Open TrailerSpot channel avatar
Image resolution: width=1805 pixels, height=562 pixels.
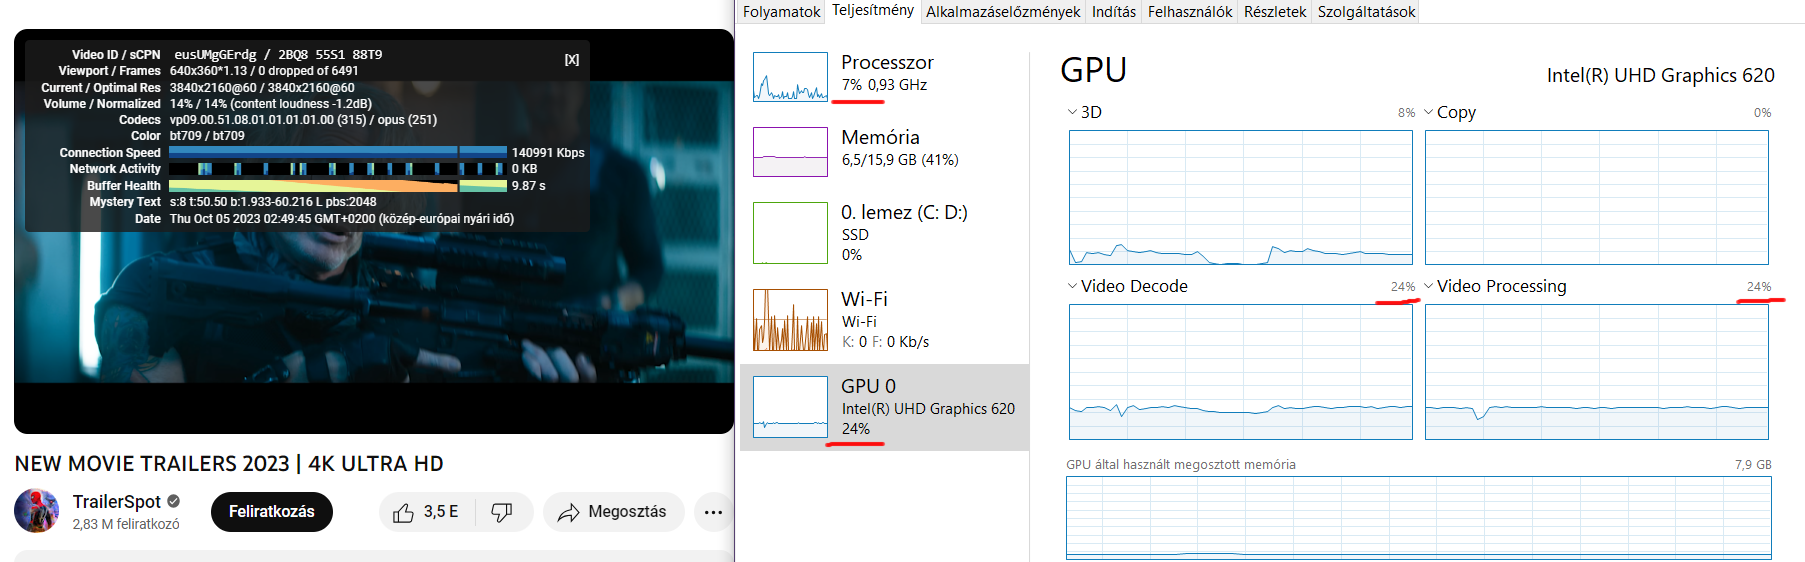[37, 511]
